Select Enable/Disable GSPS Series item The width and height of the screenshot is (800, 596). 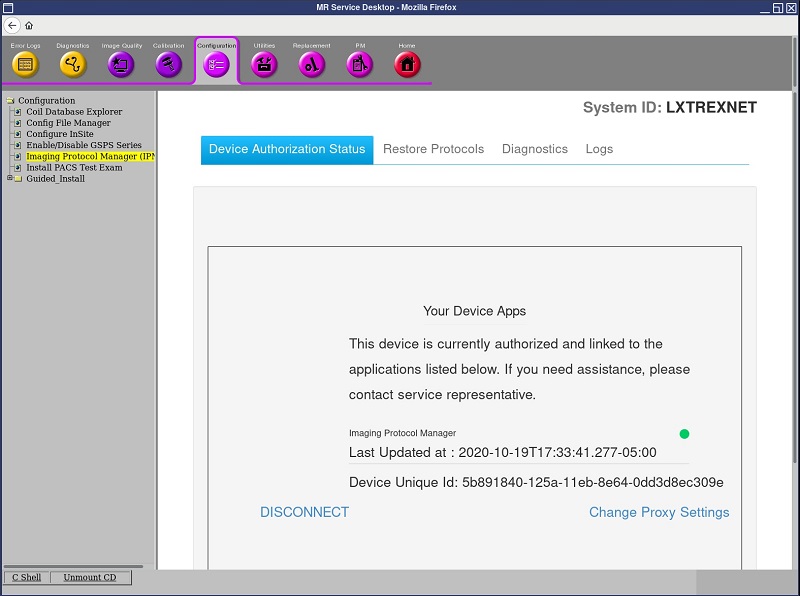coord(83,145)
